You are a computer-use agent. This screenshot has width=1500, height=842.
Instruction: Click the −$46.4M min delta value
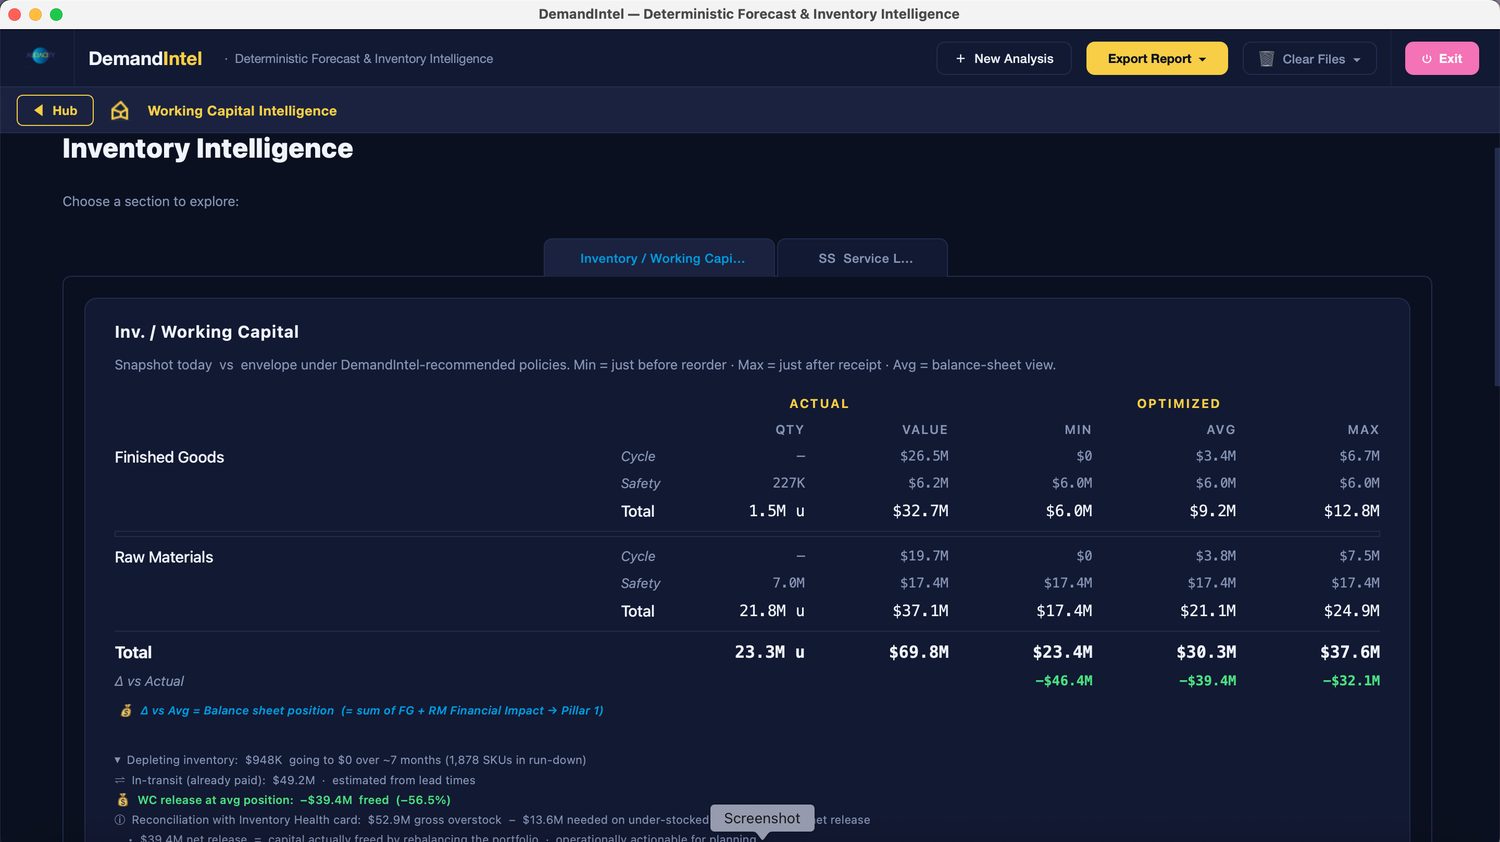click(x=1063, y=681)
